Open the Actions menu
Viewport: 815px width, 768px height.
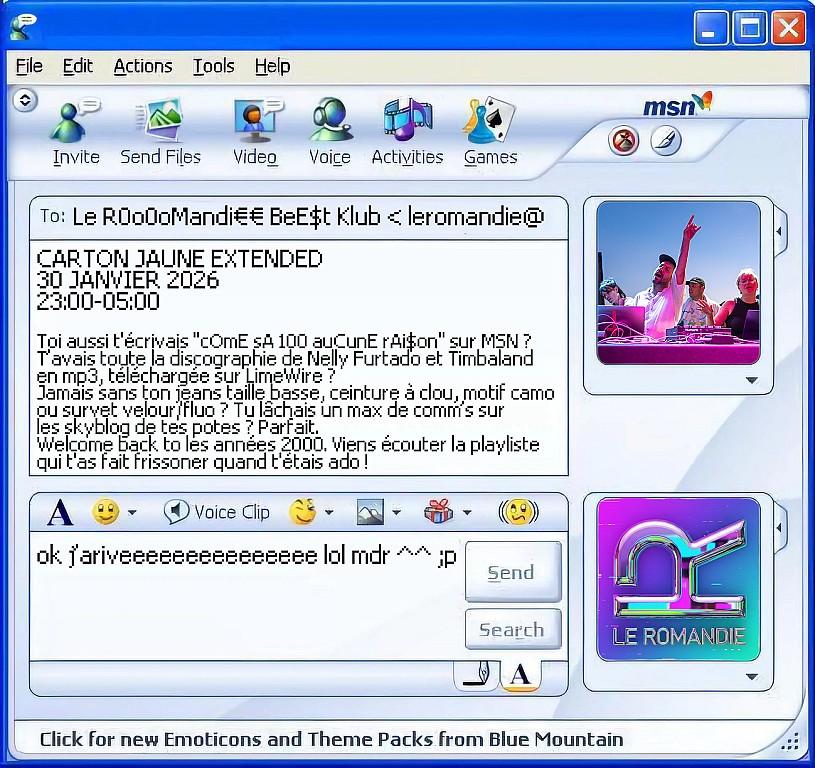click(x=142, y=66)
